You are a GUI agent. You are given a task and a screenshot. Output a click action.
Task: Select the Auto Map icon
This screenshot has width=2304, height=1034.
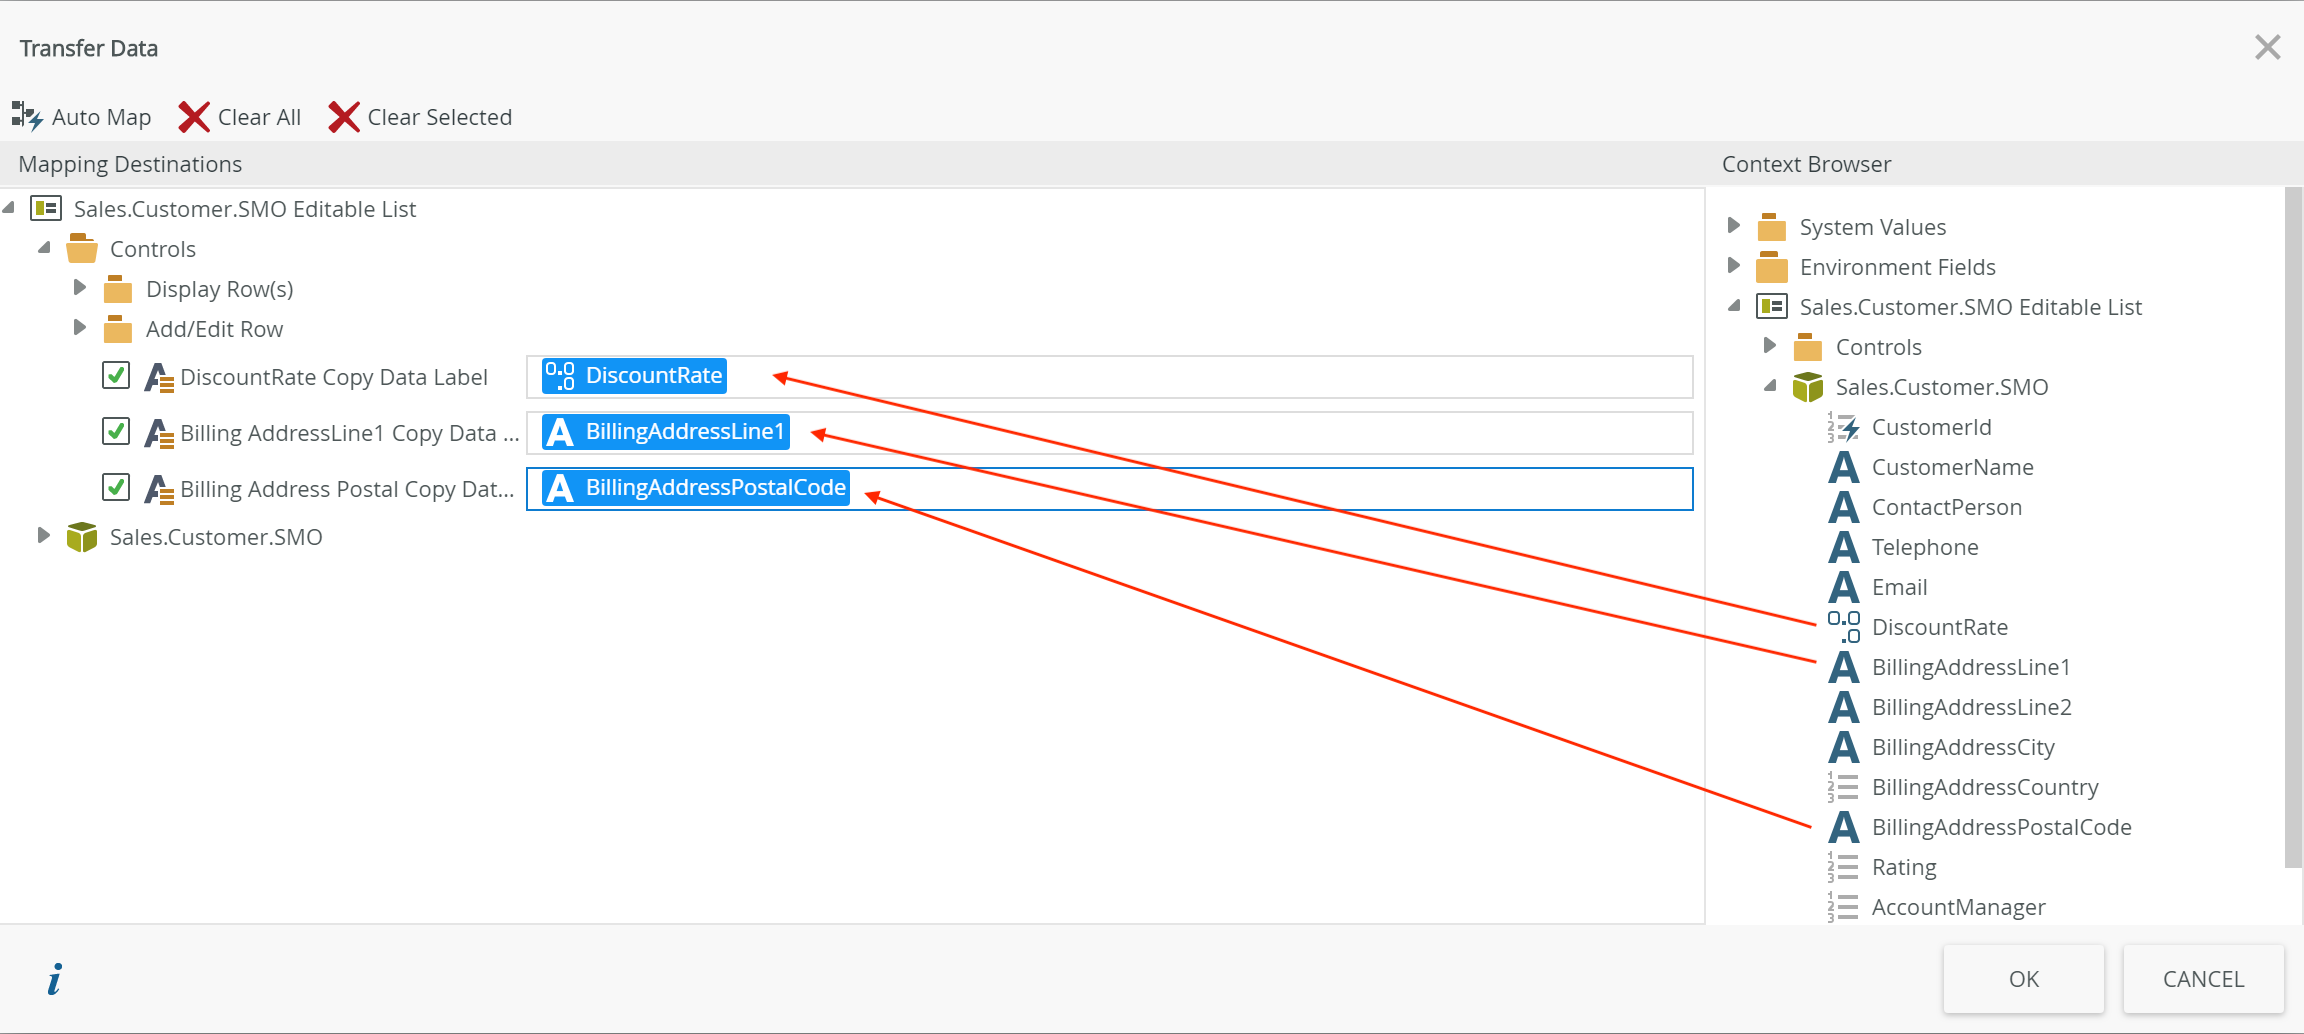tap(26, 116)
